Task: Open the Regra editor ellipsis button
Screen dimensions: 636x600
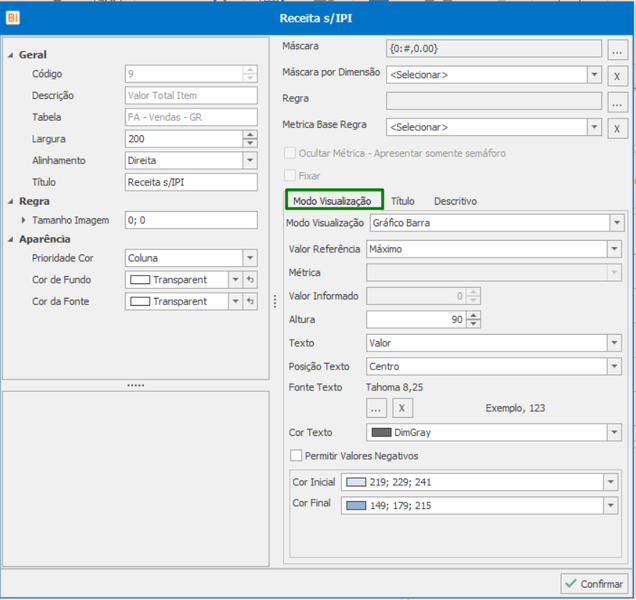Action: [617, 102]
